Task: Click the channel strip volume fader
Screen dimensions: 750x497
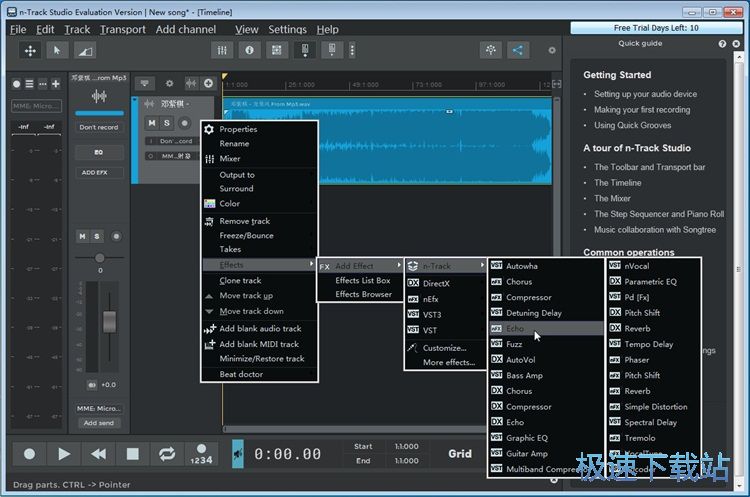Action: click(x=109, y=322)
